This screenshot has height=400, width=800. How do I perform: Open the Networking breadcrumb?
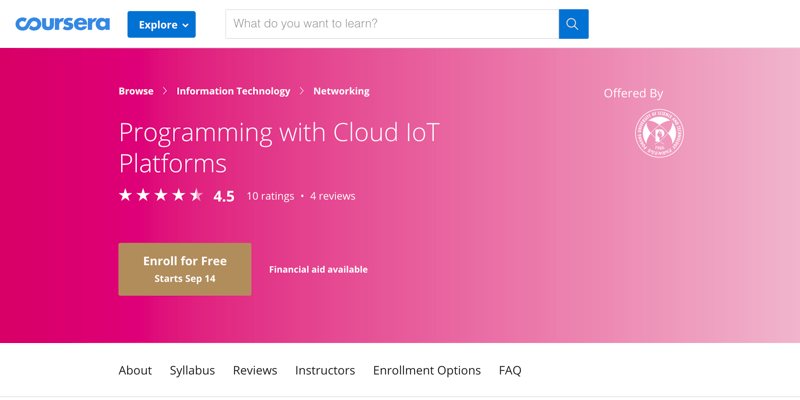pyautogui.click(x=341, y=91)
